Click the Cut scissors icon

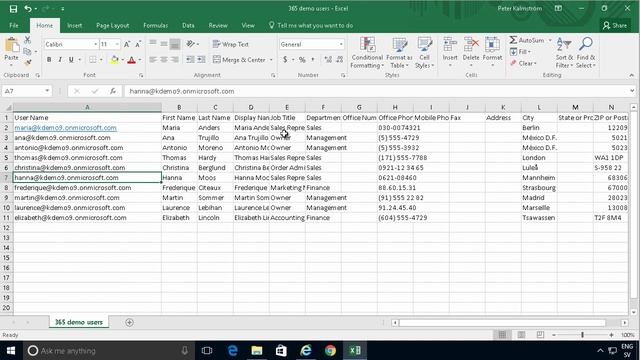pyautogui.click(x=27, y=40)
